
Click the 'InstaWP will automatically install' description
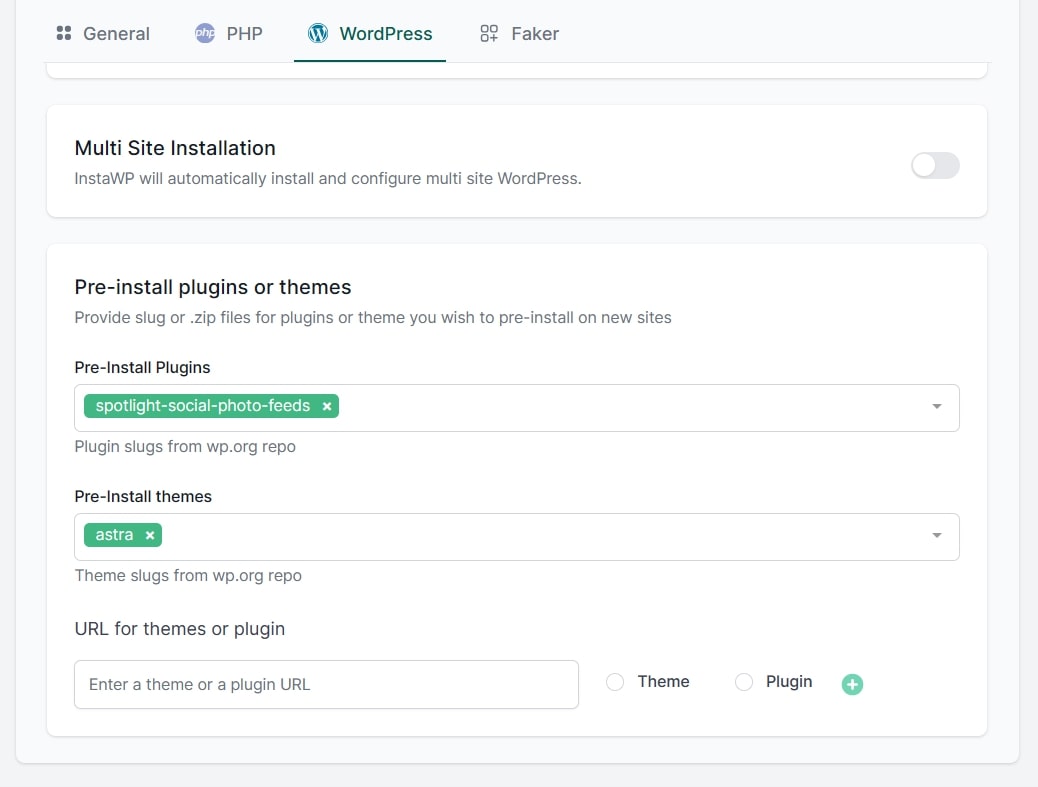[x=328, y=179]
